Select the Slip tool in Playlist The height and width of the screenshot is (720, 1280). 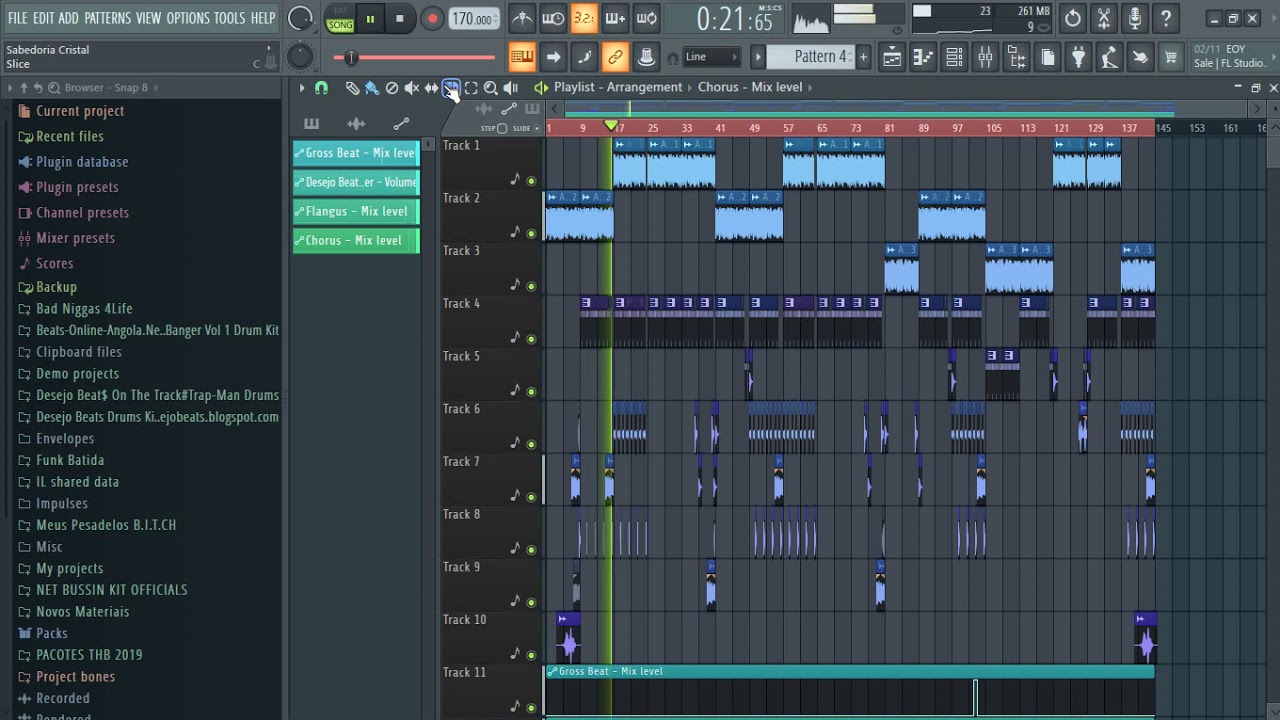[431, 88]
